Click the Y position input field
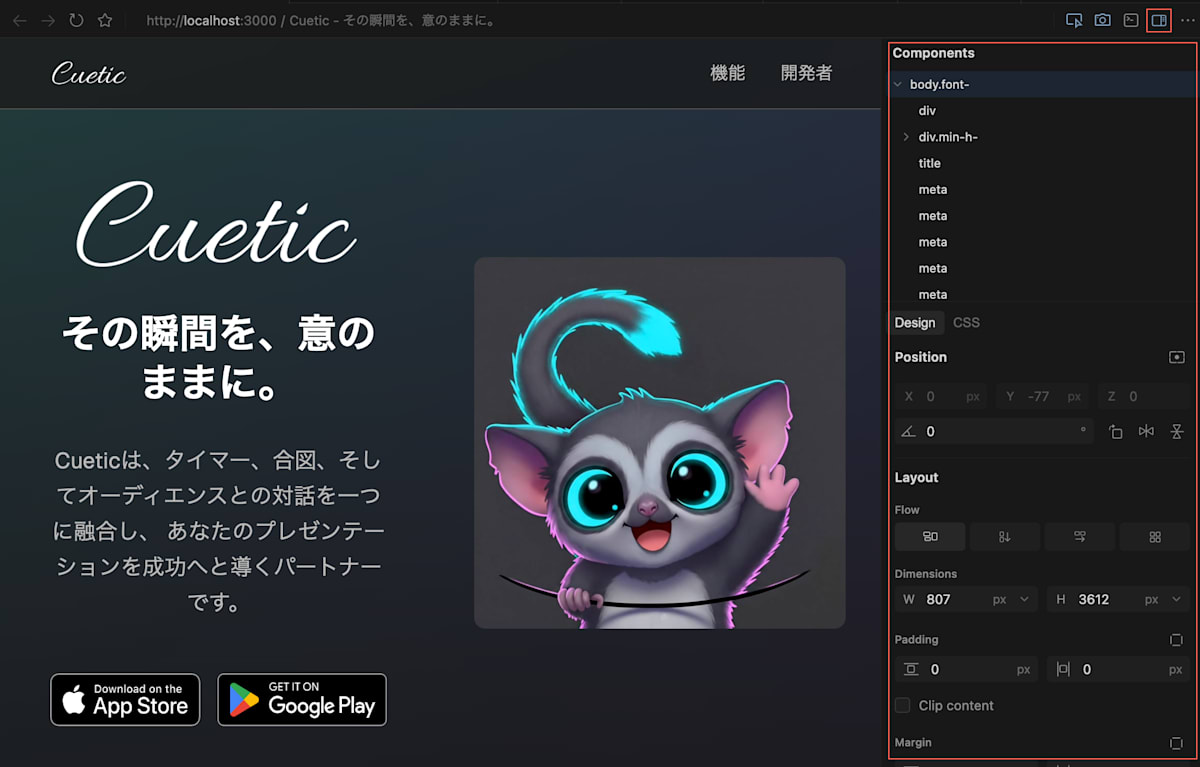Viewport: 1200px width, 767px height. [x=1042, y=397]
